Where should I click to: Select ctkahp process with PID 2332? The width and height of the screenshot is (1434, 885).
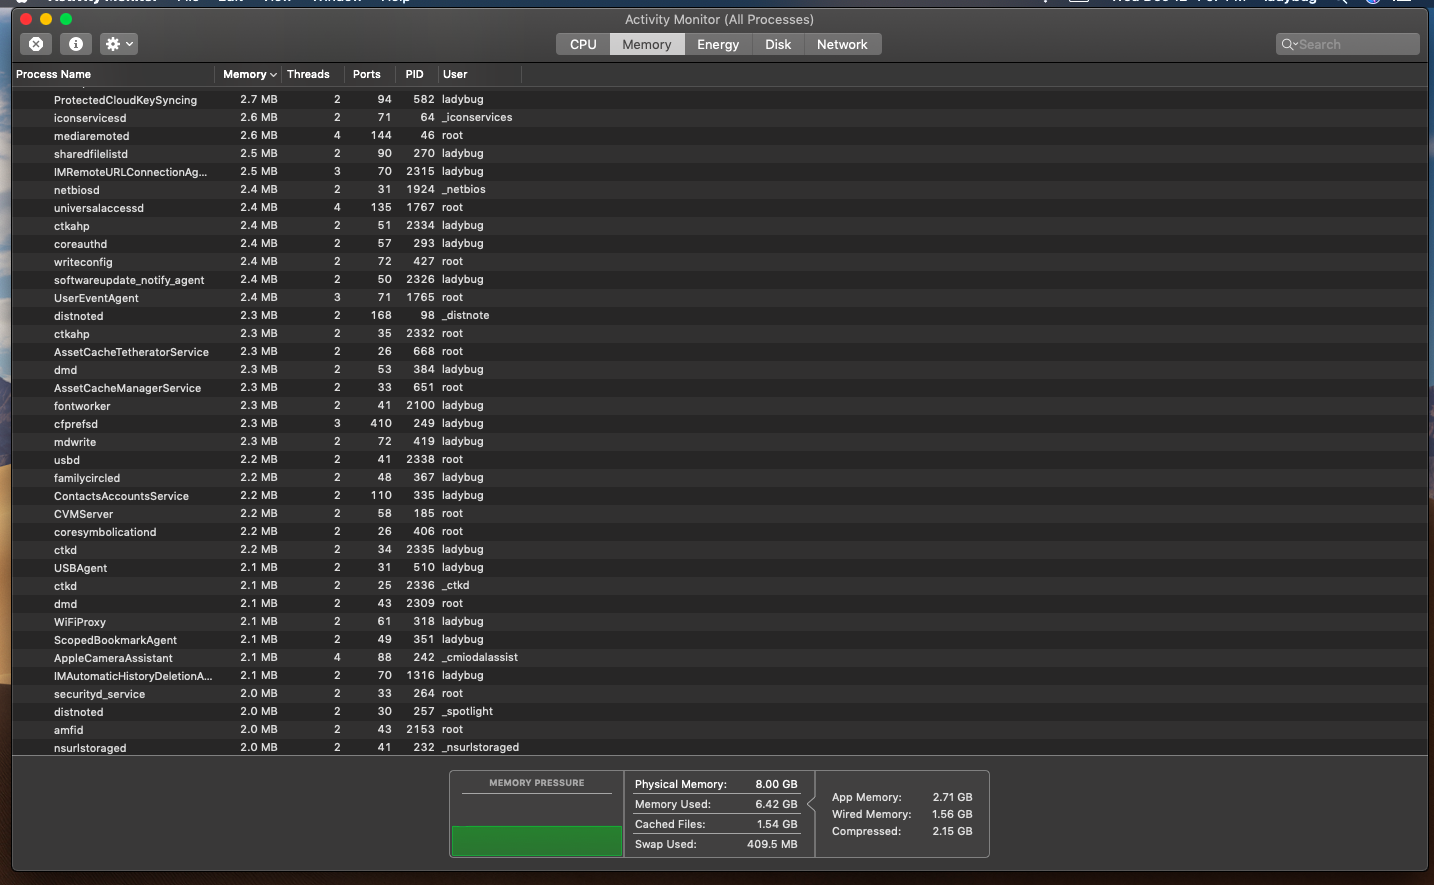coord(719,334)
